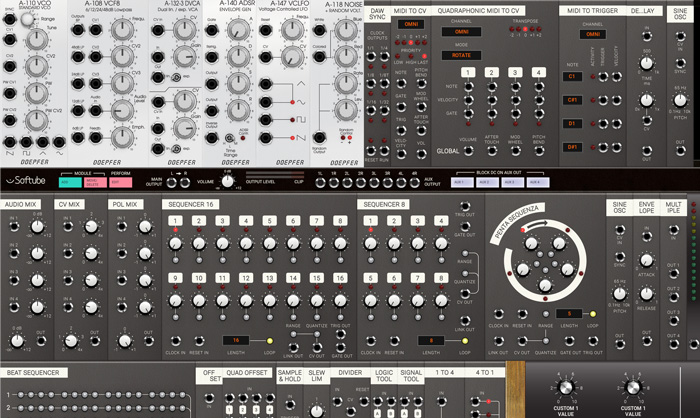Open the Quadraphonic ROTATE mode selector

pyautogui.click(x=461, y=55)
